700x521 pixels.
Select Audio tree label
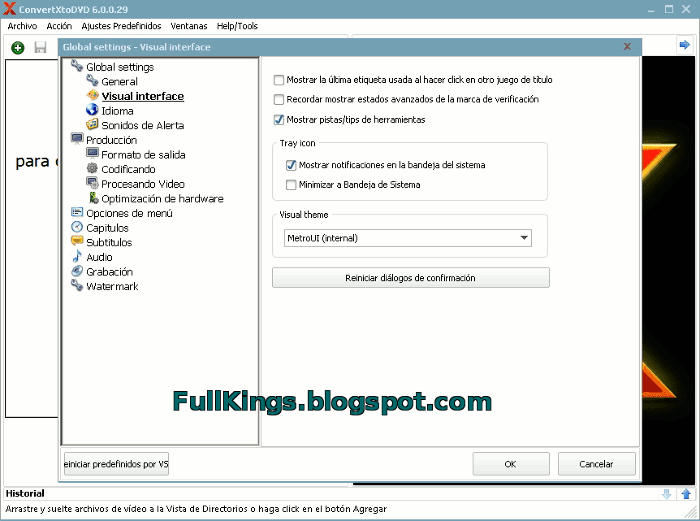(x=99, y=257)
